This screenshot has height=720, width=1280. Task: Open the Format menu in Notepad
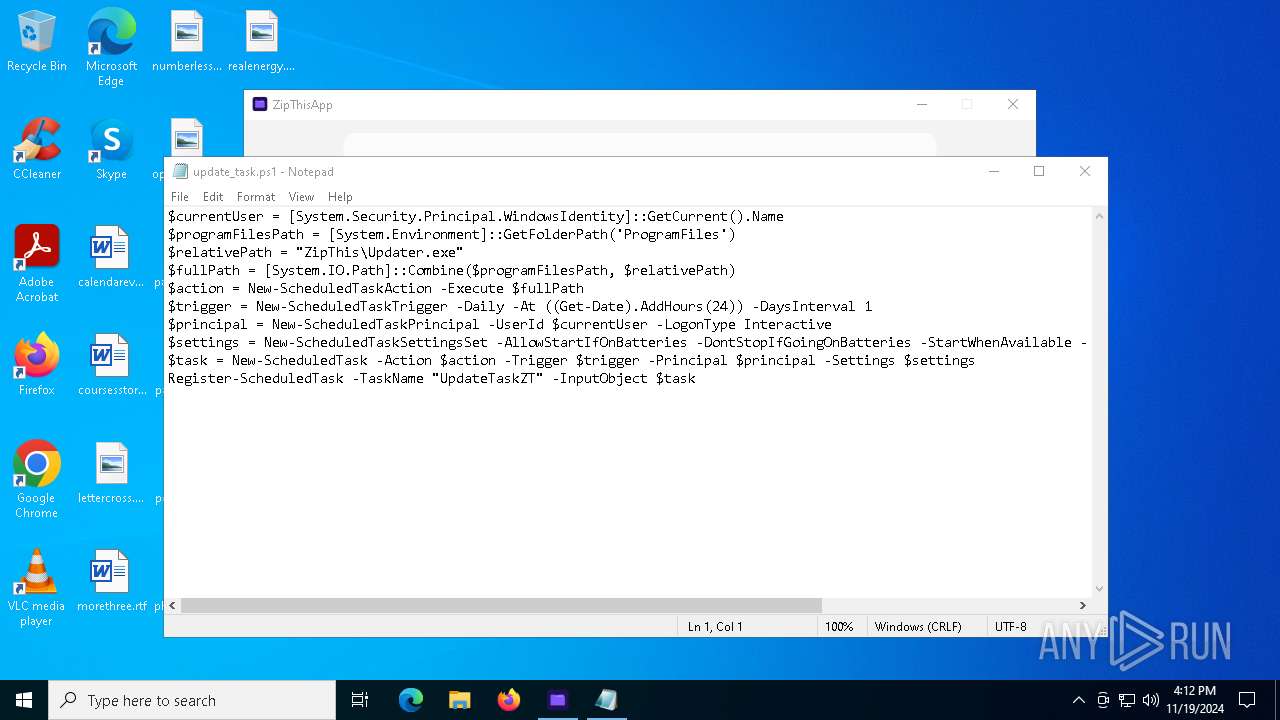click(256, 197)
